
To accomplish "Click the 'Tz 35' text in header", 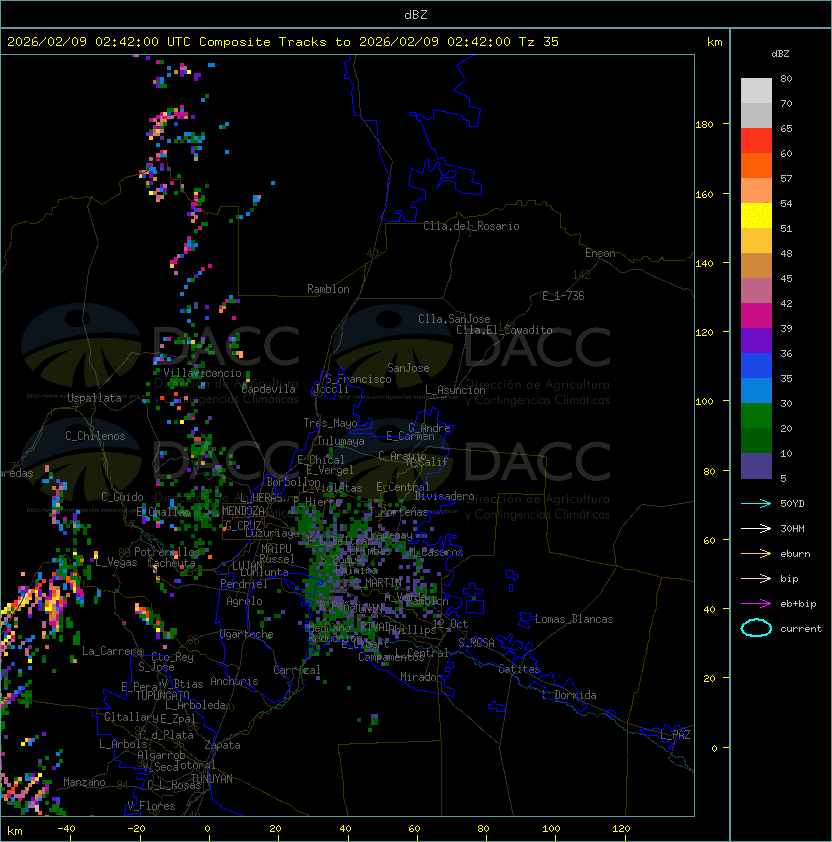I will (x=539, y=42).
